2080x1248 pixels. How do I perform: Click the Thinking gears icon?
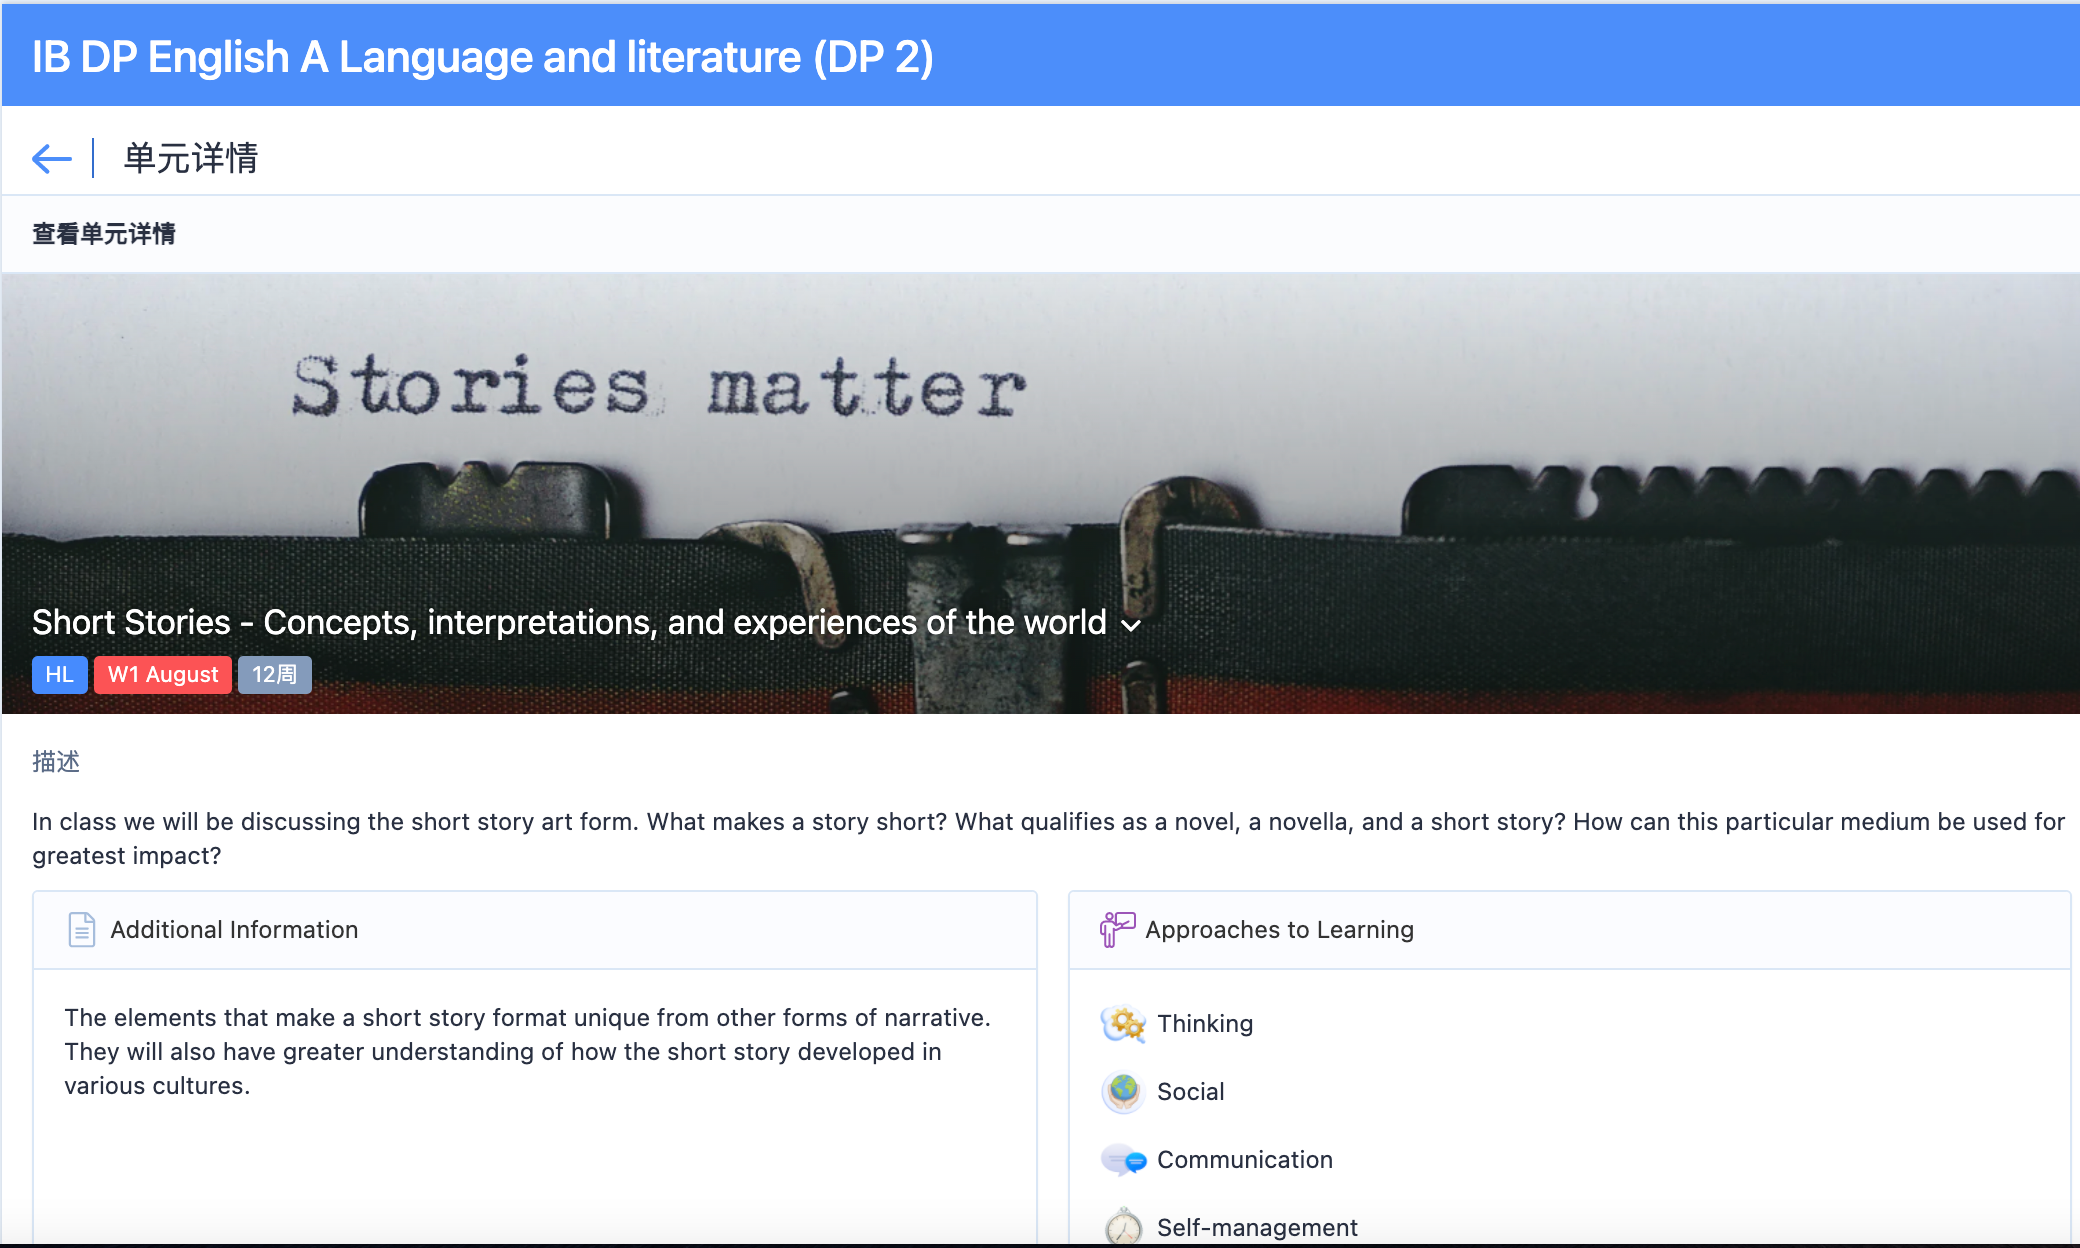point(1124,1024)
